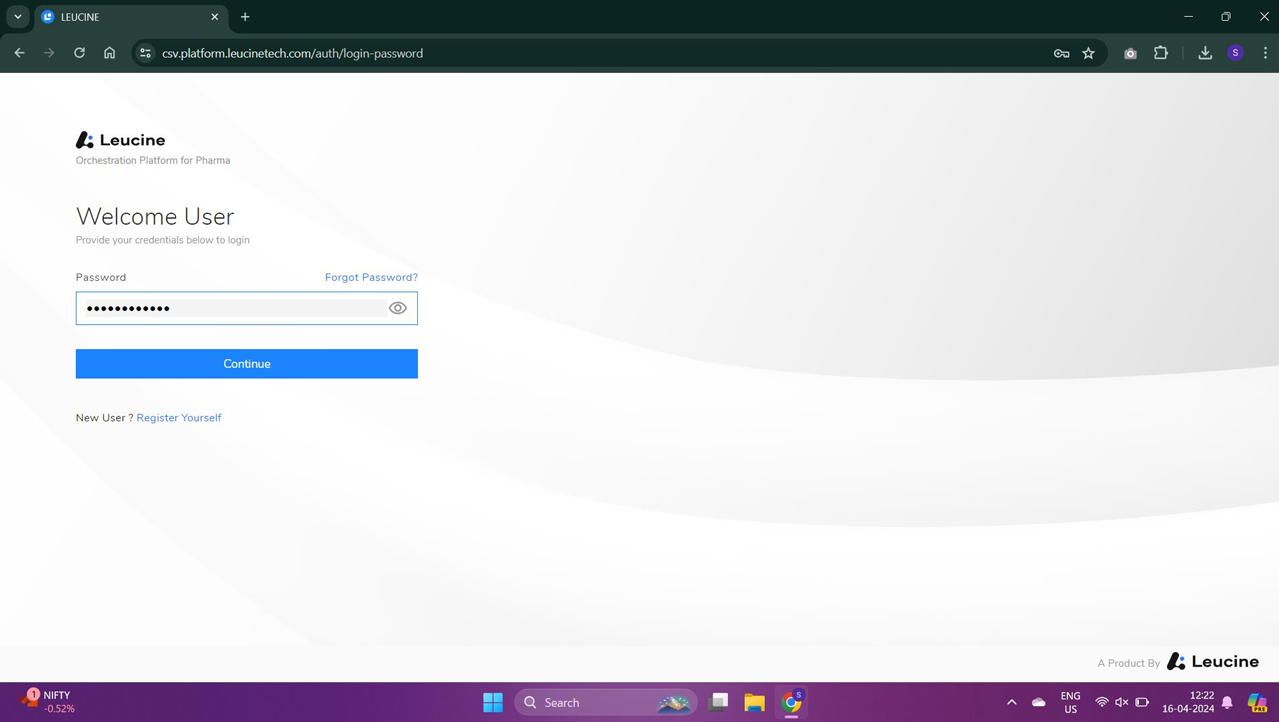Image resolution: width=1279 pixels, height=722 pixels.
Task: Open the browser Extensions puzzle icon
Action: (1160, 53)
